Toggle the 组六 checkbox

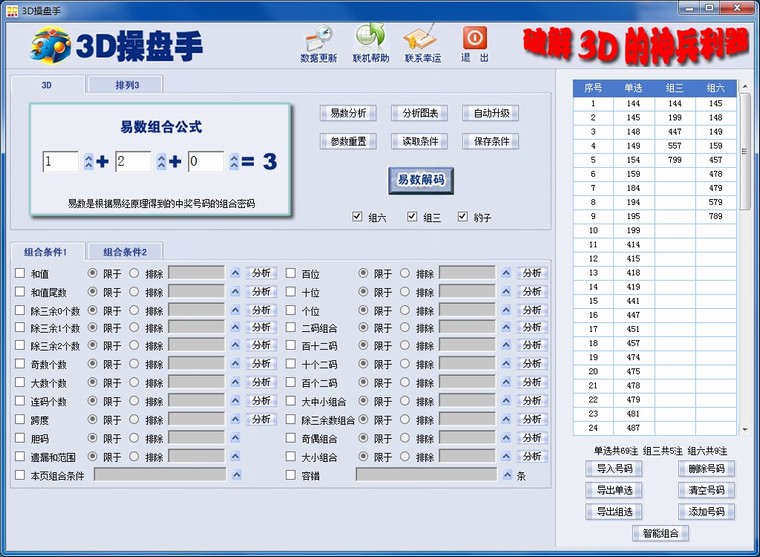pos(358,217)
